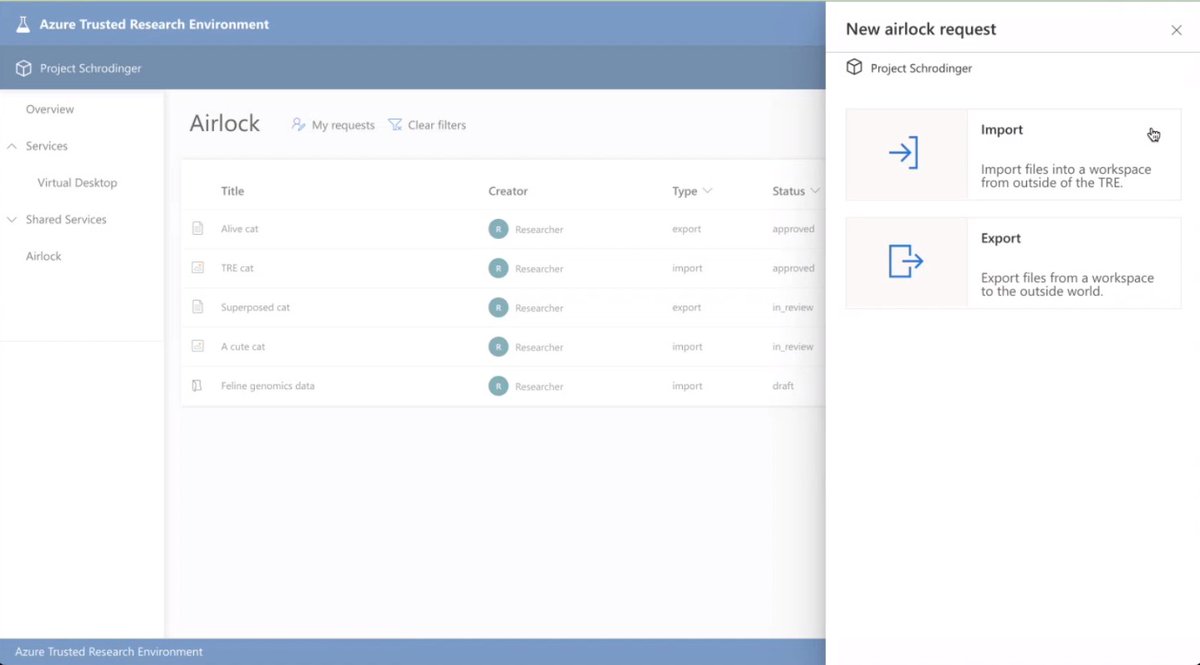Close the New airlock request panel
This screenshot has height=665, width=1200.
(1176, 30)
